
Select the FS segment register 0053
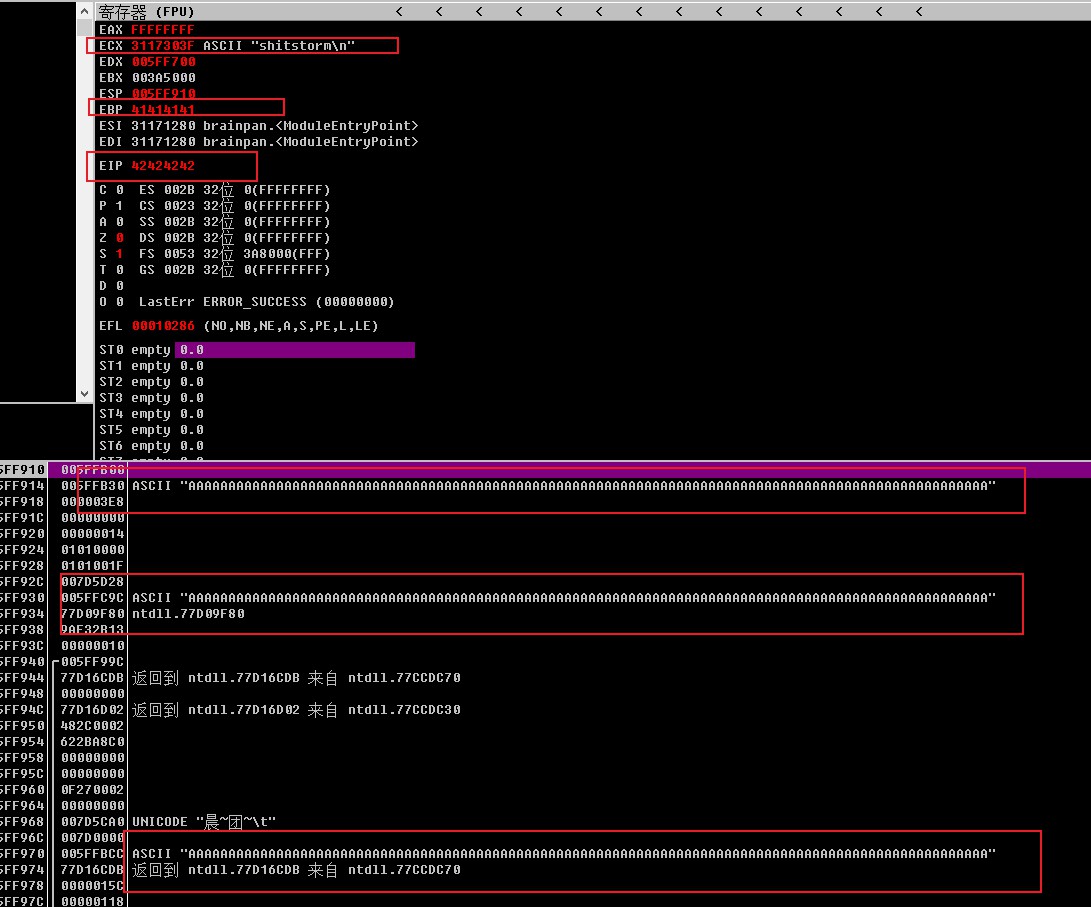point(180,254)
